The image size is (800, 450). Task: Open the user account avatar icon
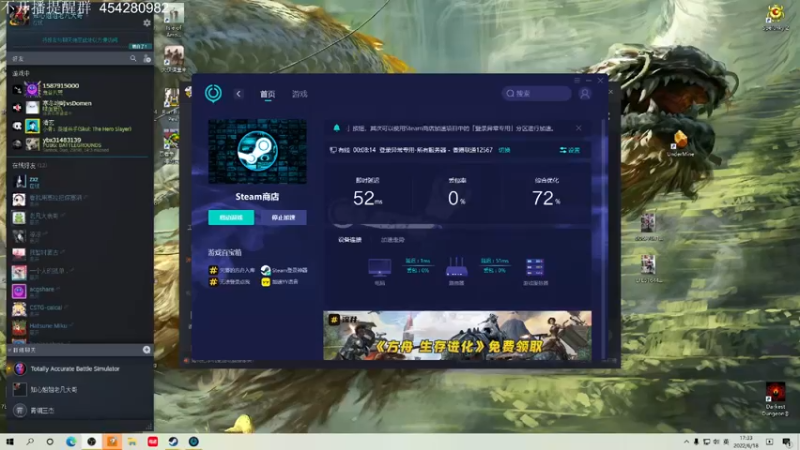pyautogui.click(x=585, y=93)
